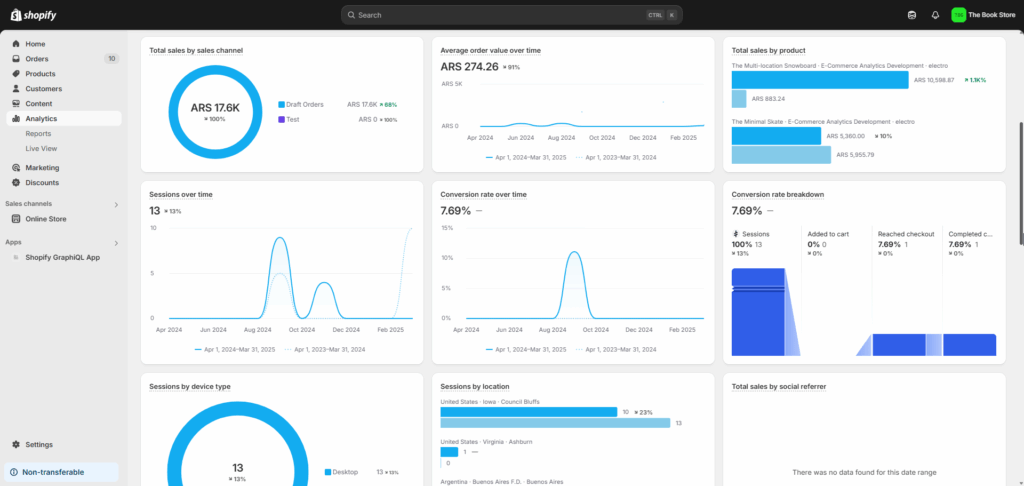Click 'United States · Virginia · Ashburn' row

pos(486,442)
